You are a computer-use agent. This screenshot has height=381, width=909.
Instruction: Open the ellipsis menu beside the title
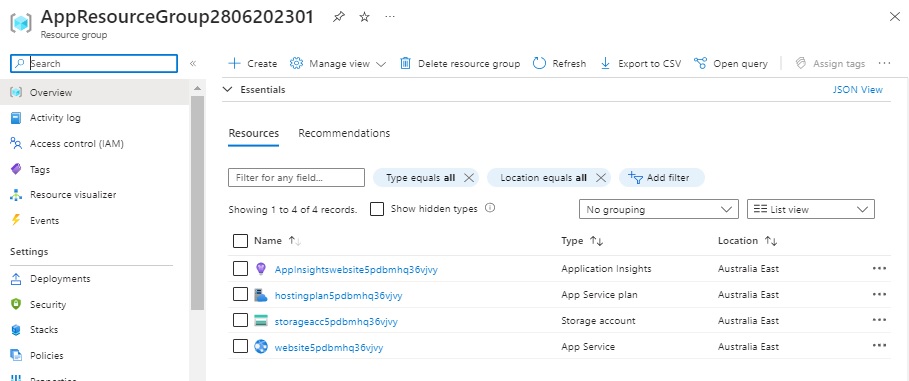(x=390, y=17)
